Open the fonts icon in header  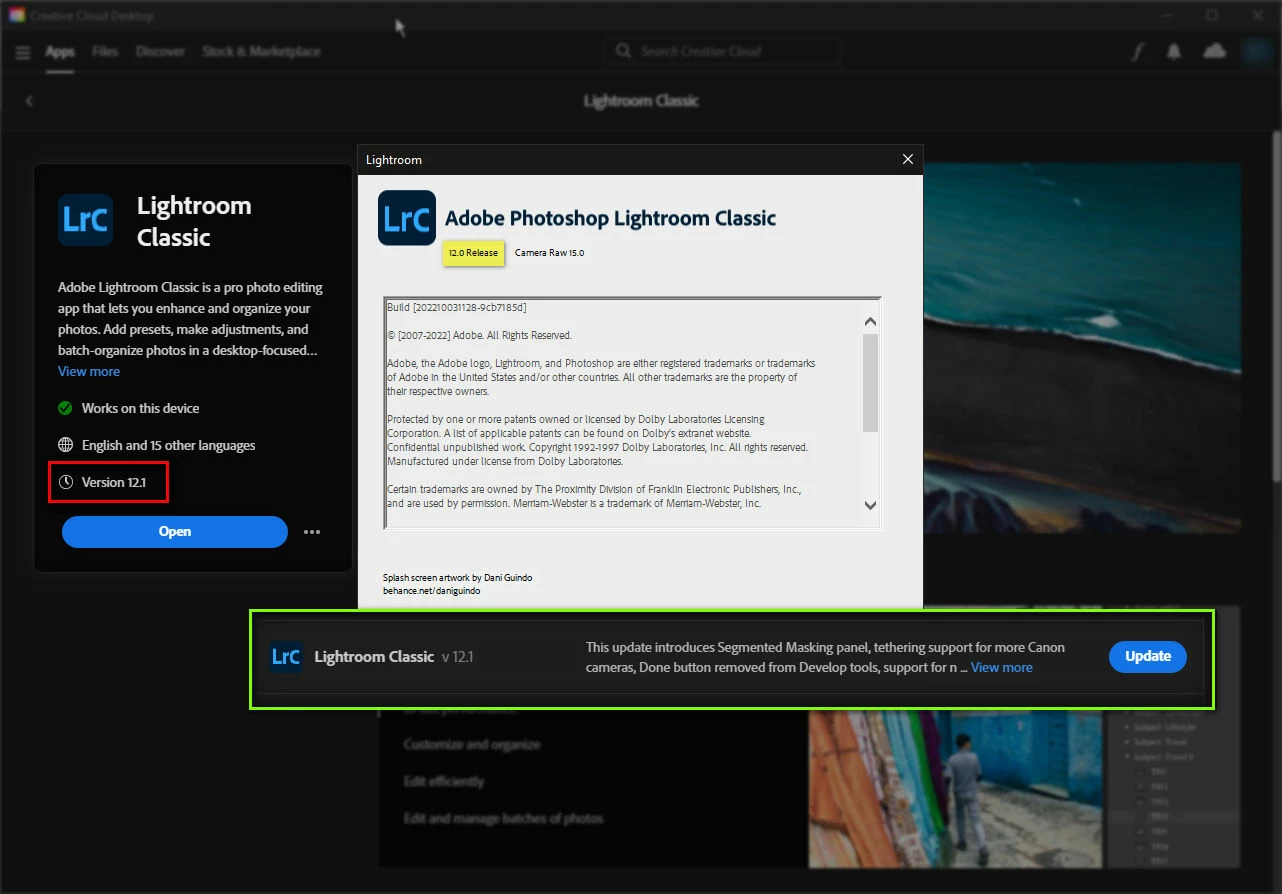click(x=1137, y=52)
